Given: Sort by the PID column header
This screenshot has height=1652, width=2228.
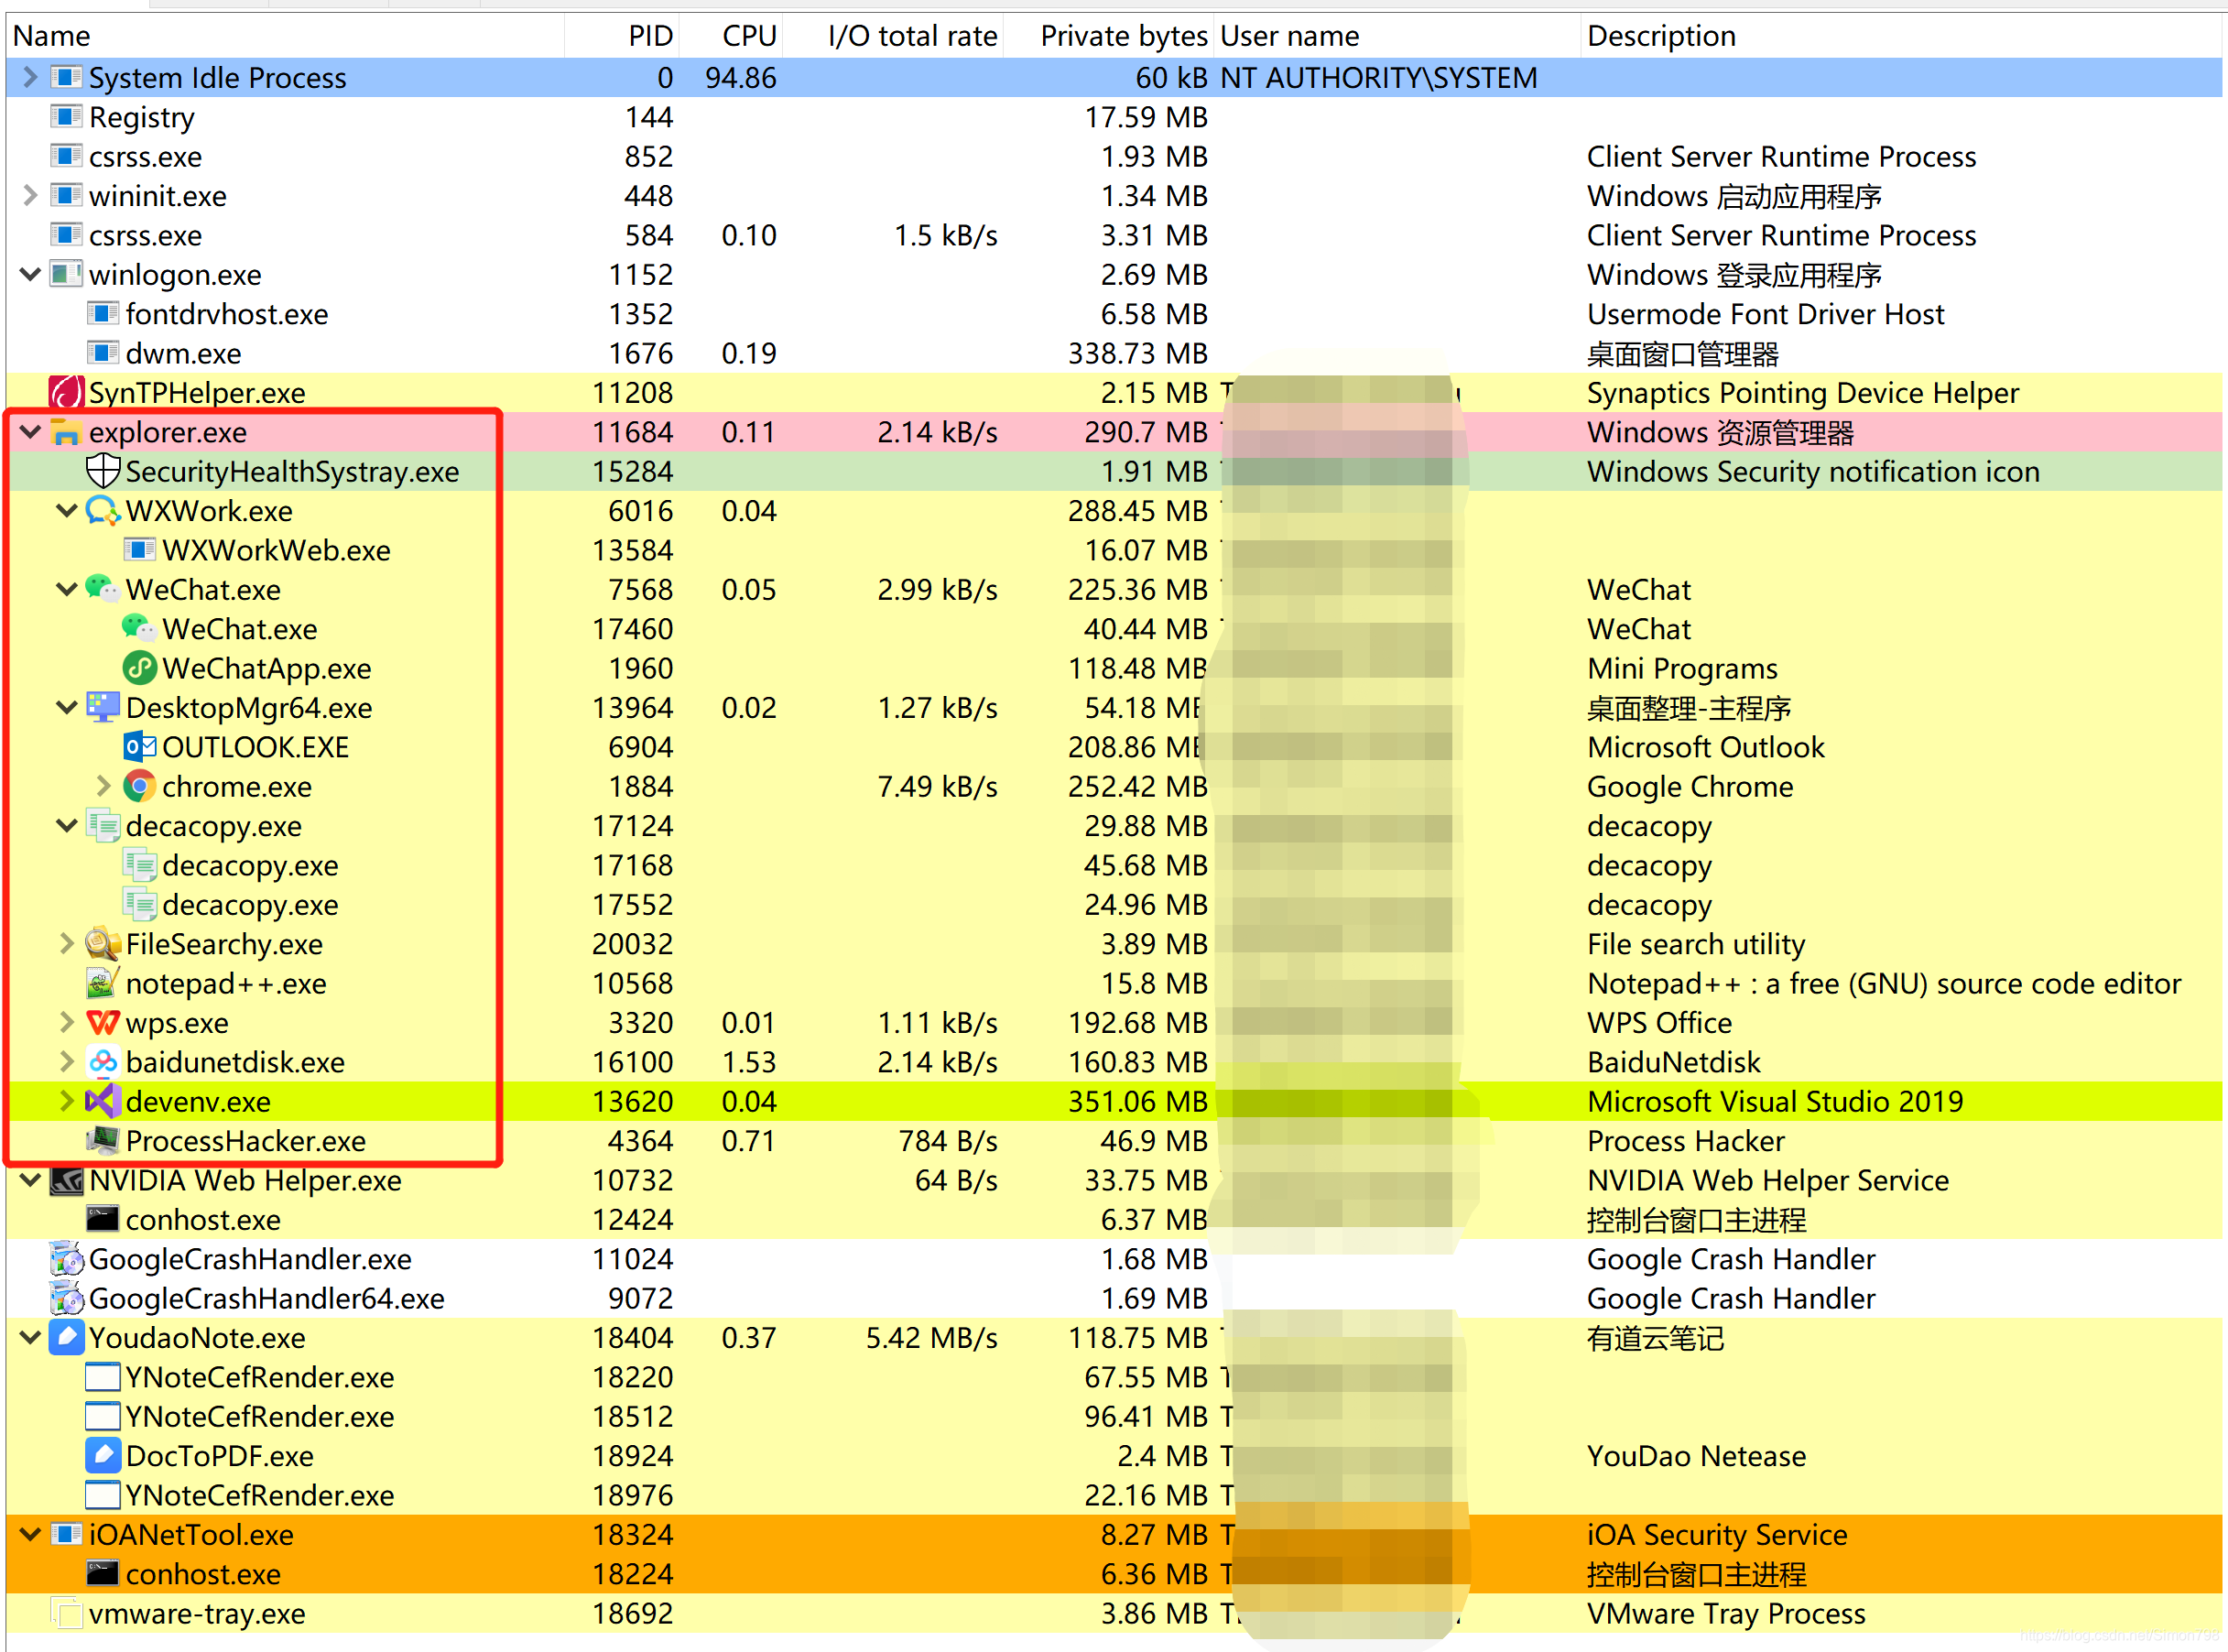Looking at the screenshot, I should click(622, 36).
